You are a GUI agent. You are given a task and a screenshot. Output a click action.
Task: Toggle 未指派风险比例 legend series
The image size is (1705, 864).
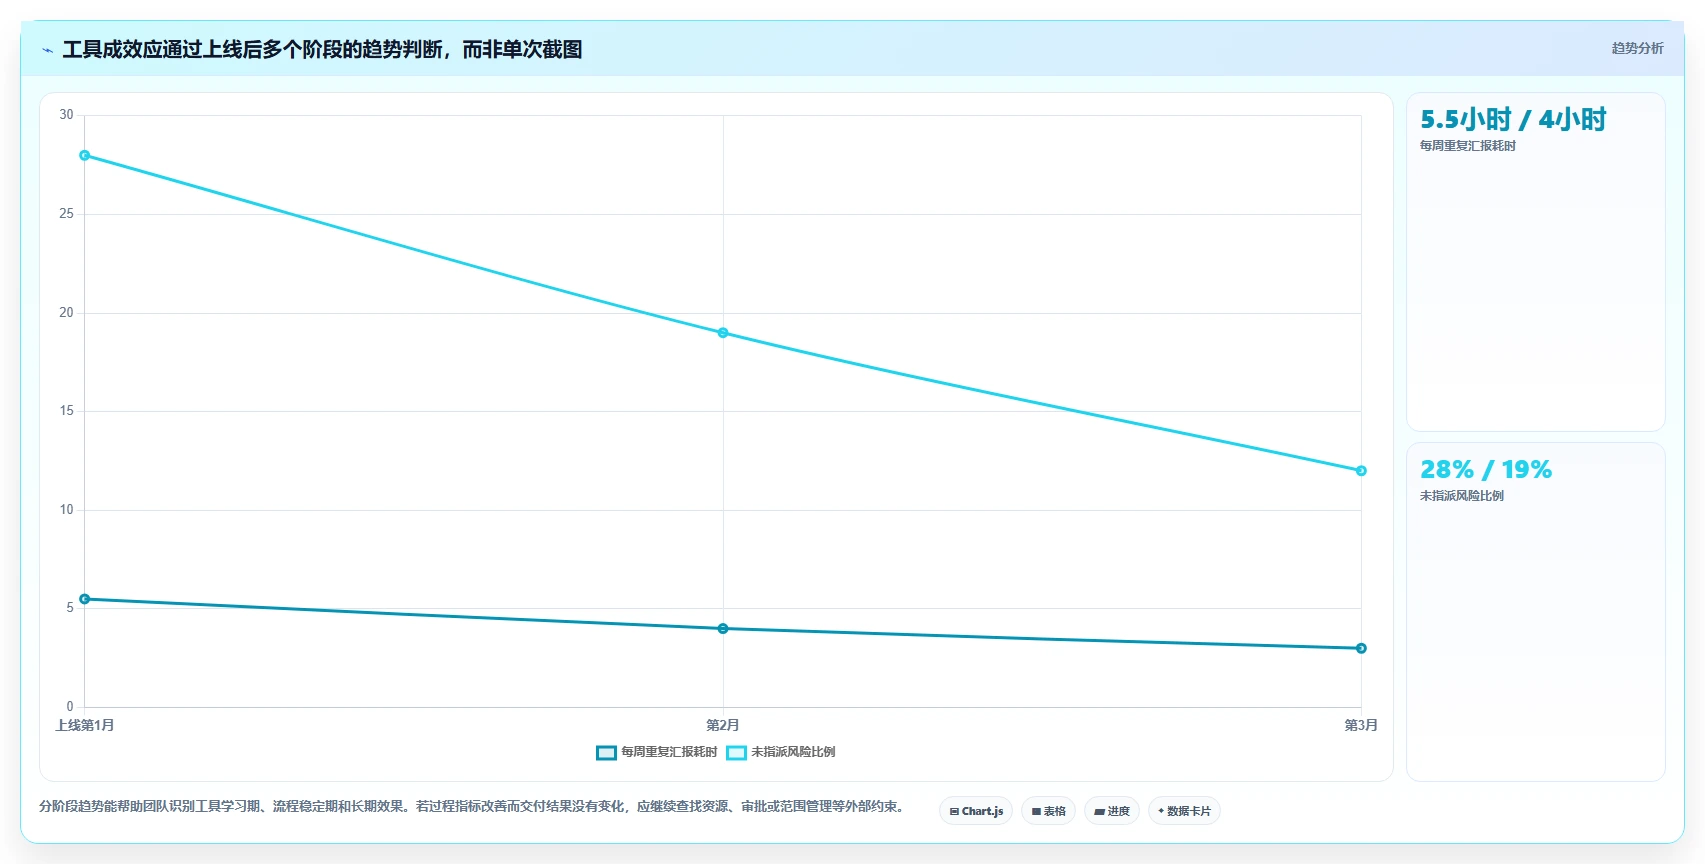pyautogui.click(x=781, y=752)
